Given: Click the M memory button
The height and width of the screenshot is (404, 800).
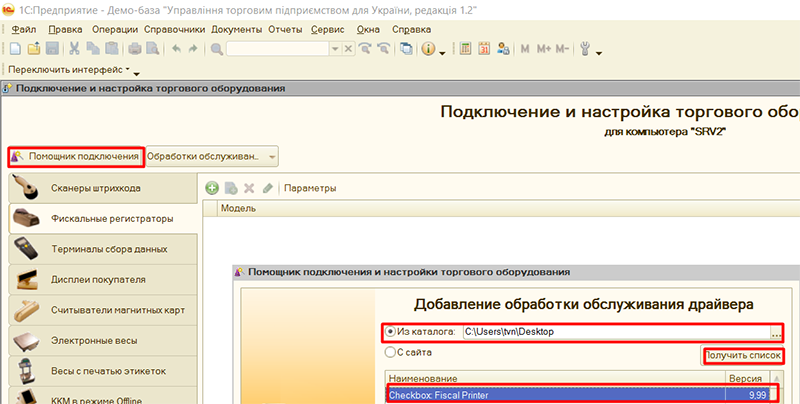Looking at the screenshot, I should (524, 49).
